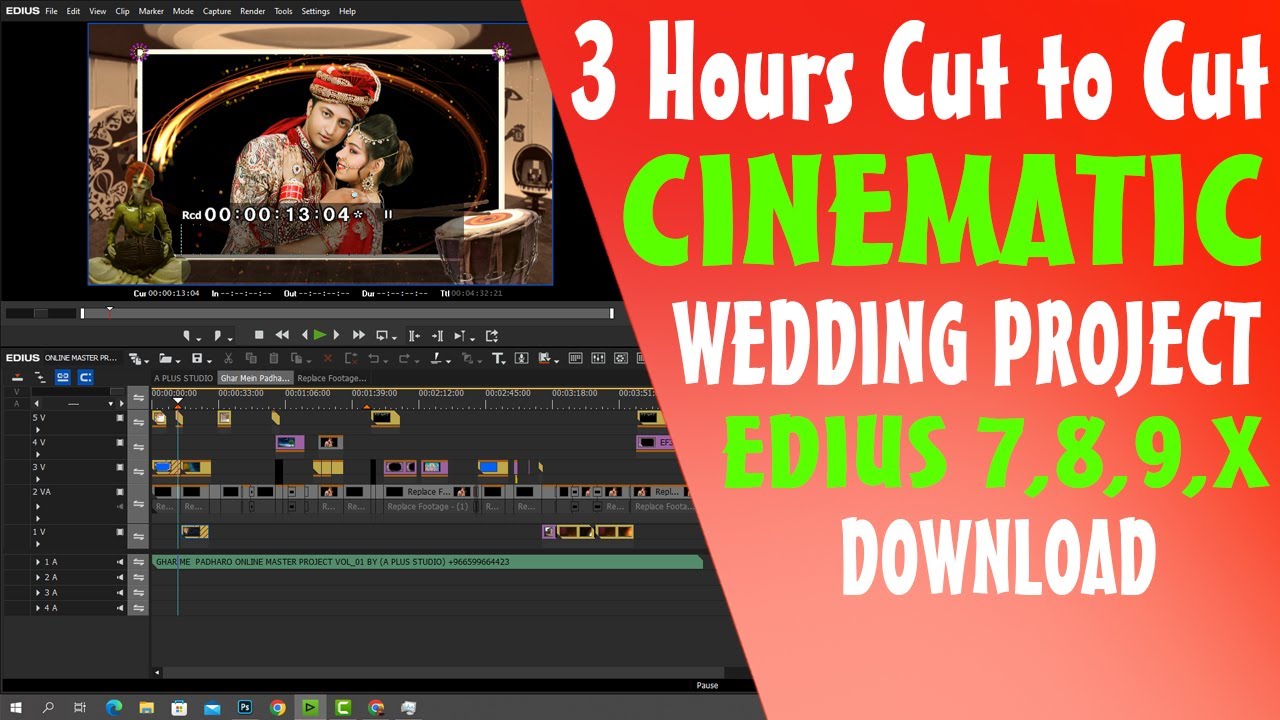The height and width of the screenshot is (720, 1280).
Task: Click the Loop playback icon
Action: pos(381,335)
